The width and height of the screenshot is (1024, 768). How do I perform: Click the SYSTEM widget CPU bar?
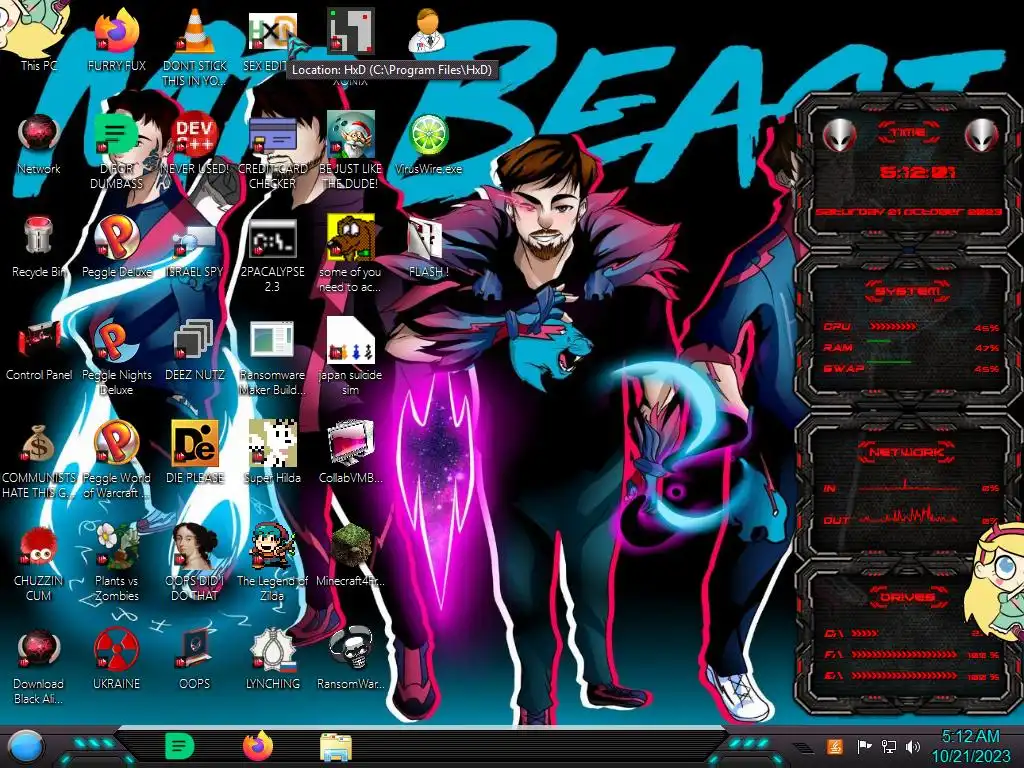point(893,327)
